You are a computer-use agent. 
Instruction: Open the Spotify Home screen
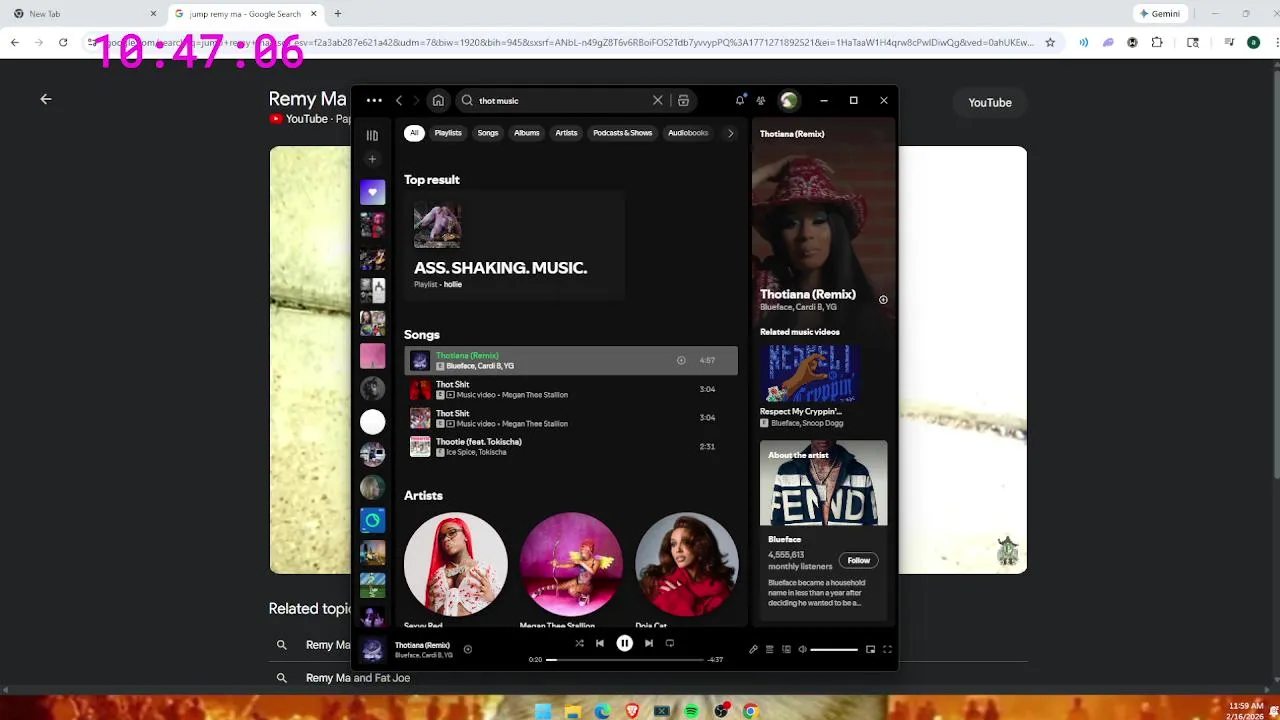click(x=438, y=100)
